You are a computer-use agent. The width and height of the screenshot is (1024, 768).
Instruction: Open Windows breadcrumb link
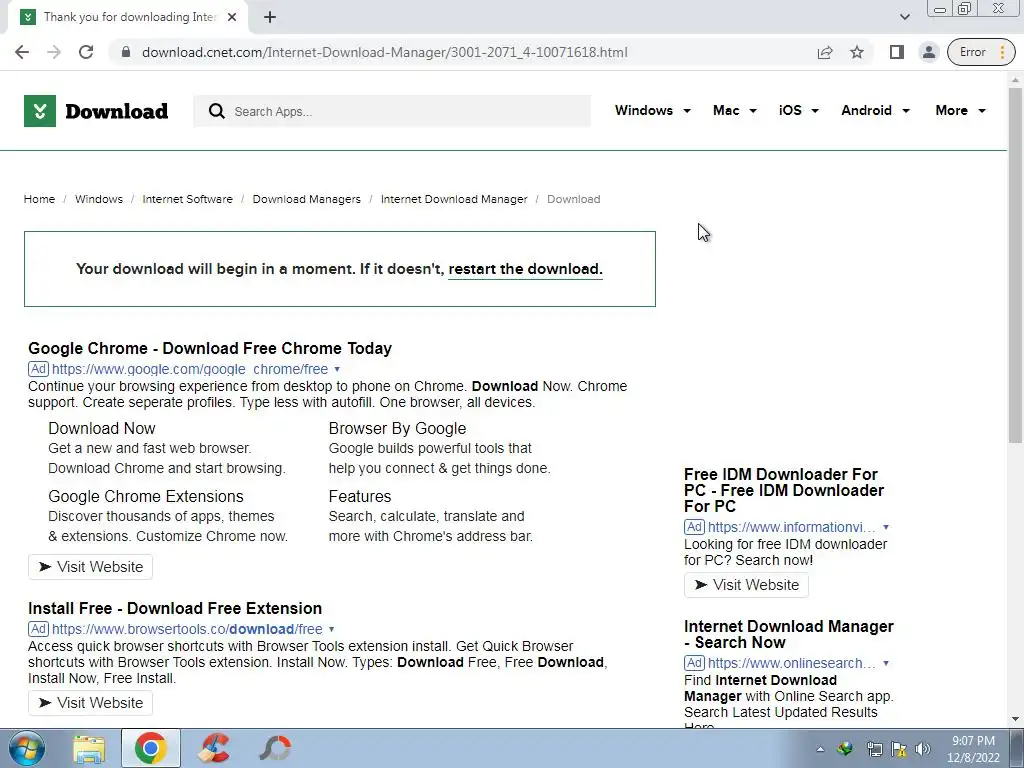pyautogui.click(x=99, y=199)
